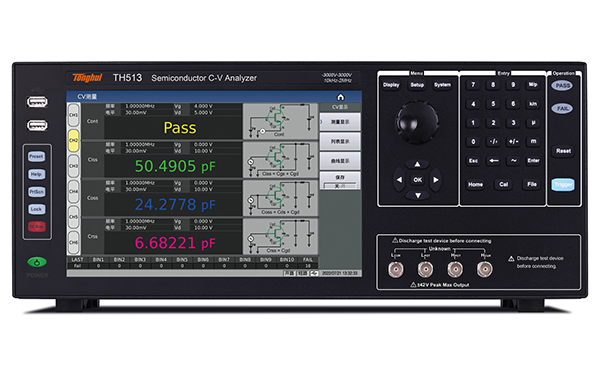Select the Coss = Cds + Cgd circuit diagram
The height and width of the screenshot is (367, 600).
pyautogui.click(x=280, y=198)
